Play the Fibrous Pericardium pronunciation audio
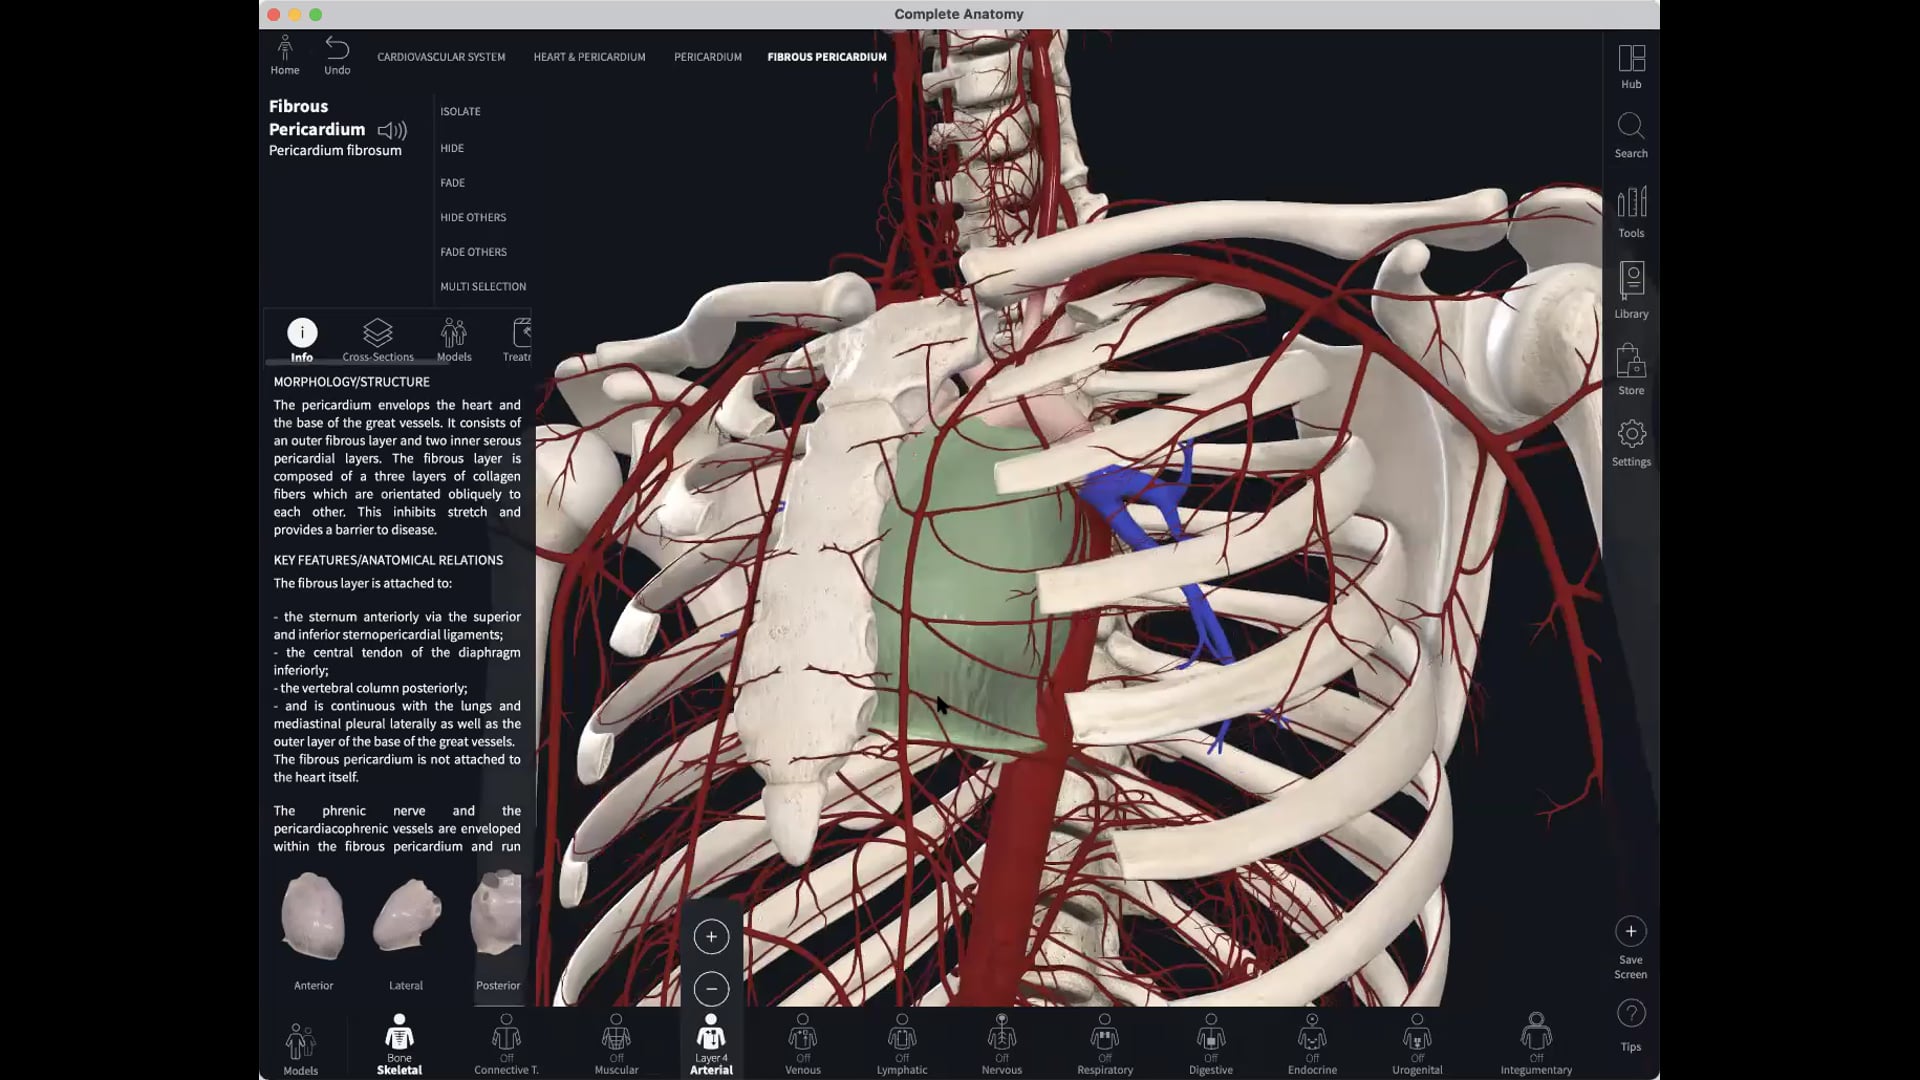Screen dimensions: 1920x1080 coord(392,130)
